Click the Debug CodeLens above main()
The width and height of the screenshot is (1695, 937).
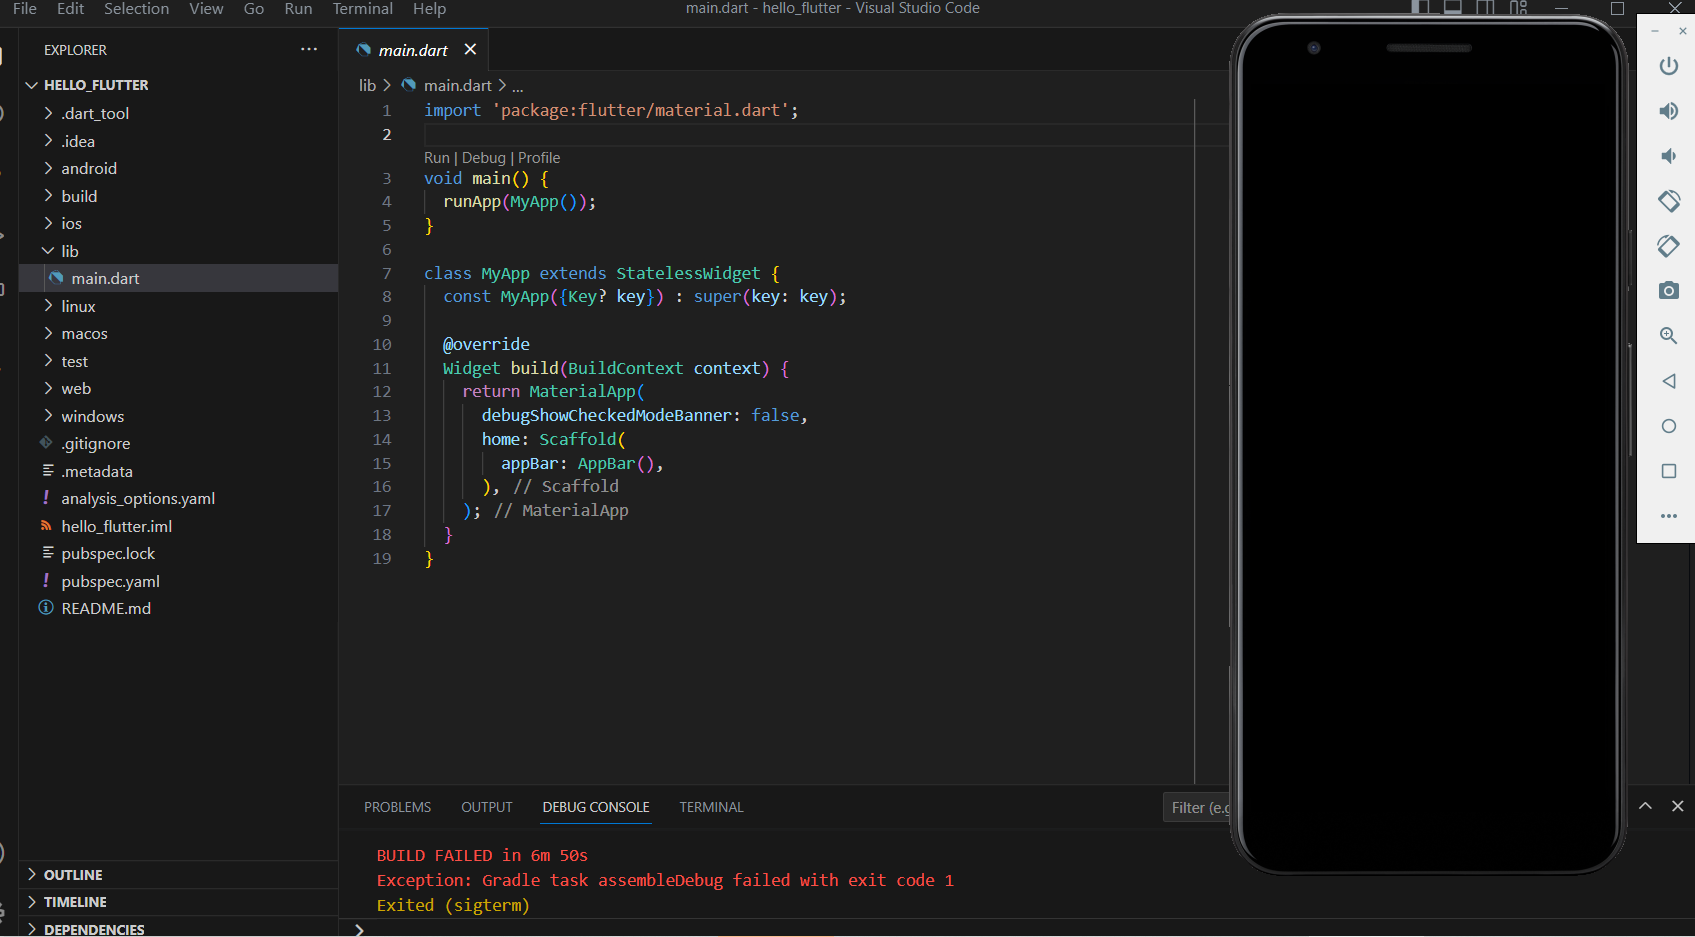pyautogui.click(x=484, y=158)
